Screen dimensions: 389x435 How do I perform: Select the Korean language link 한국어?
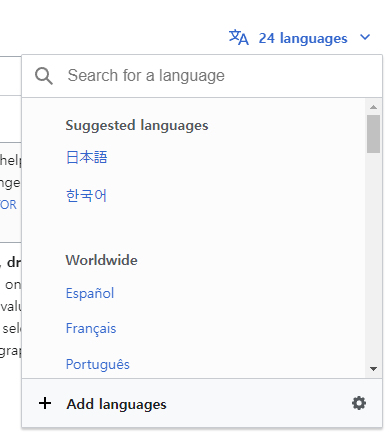click(x=86, y=195)
